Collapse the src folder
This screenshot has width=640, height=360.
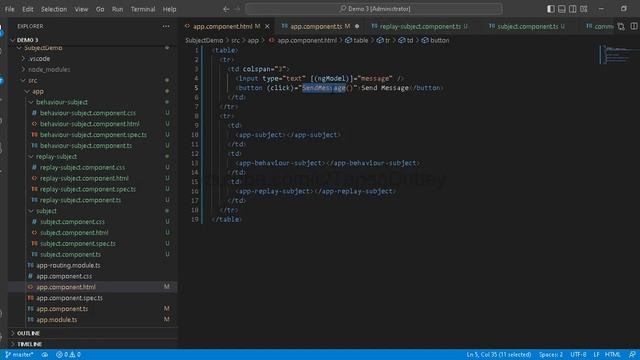click(33, 80)
